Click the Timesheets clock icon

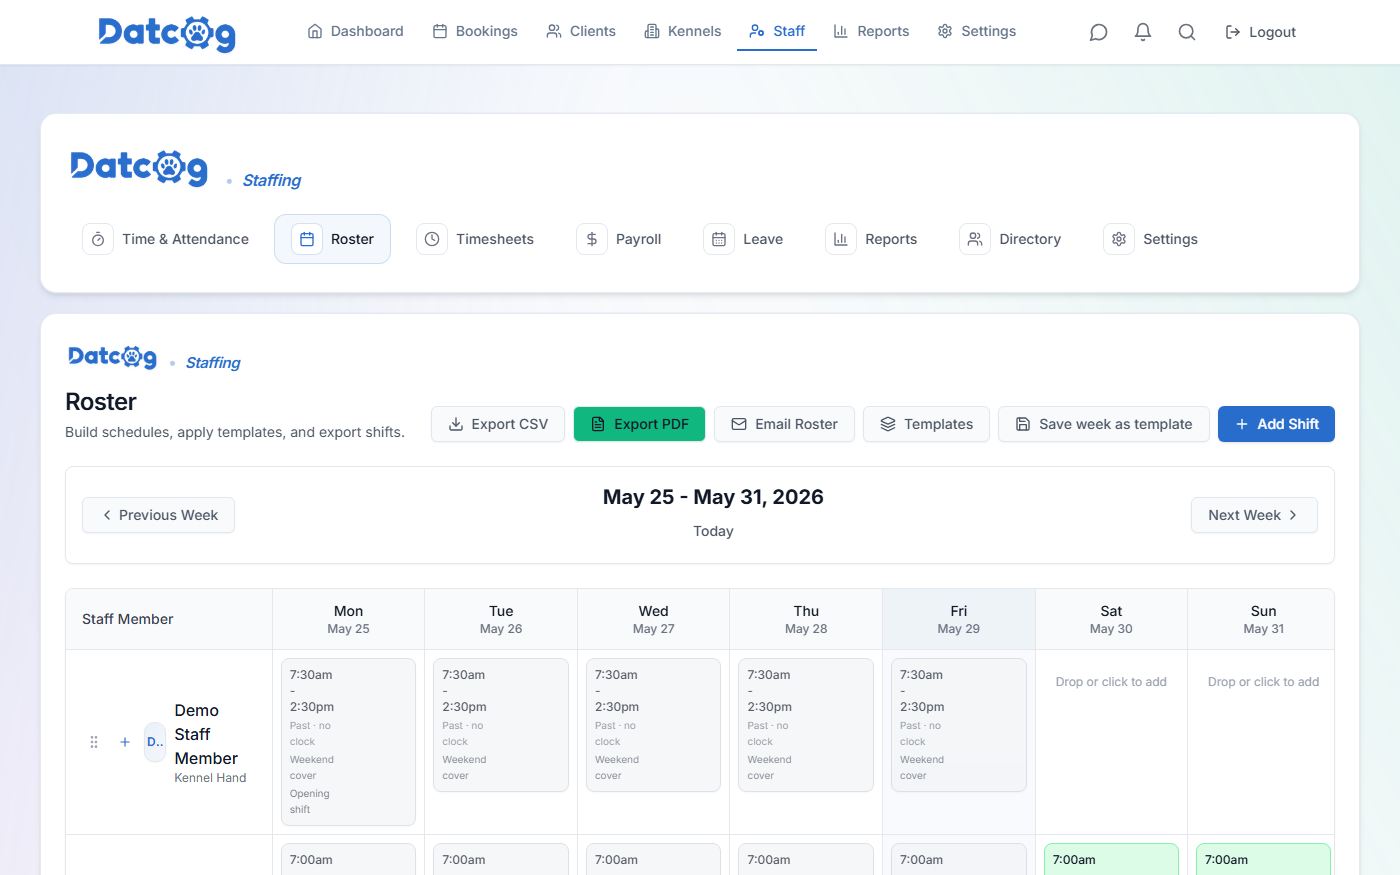pos(432,239)
